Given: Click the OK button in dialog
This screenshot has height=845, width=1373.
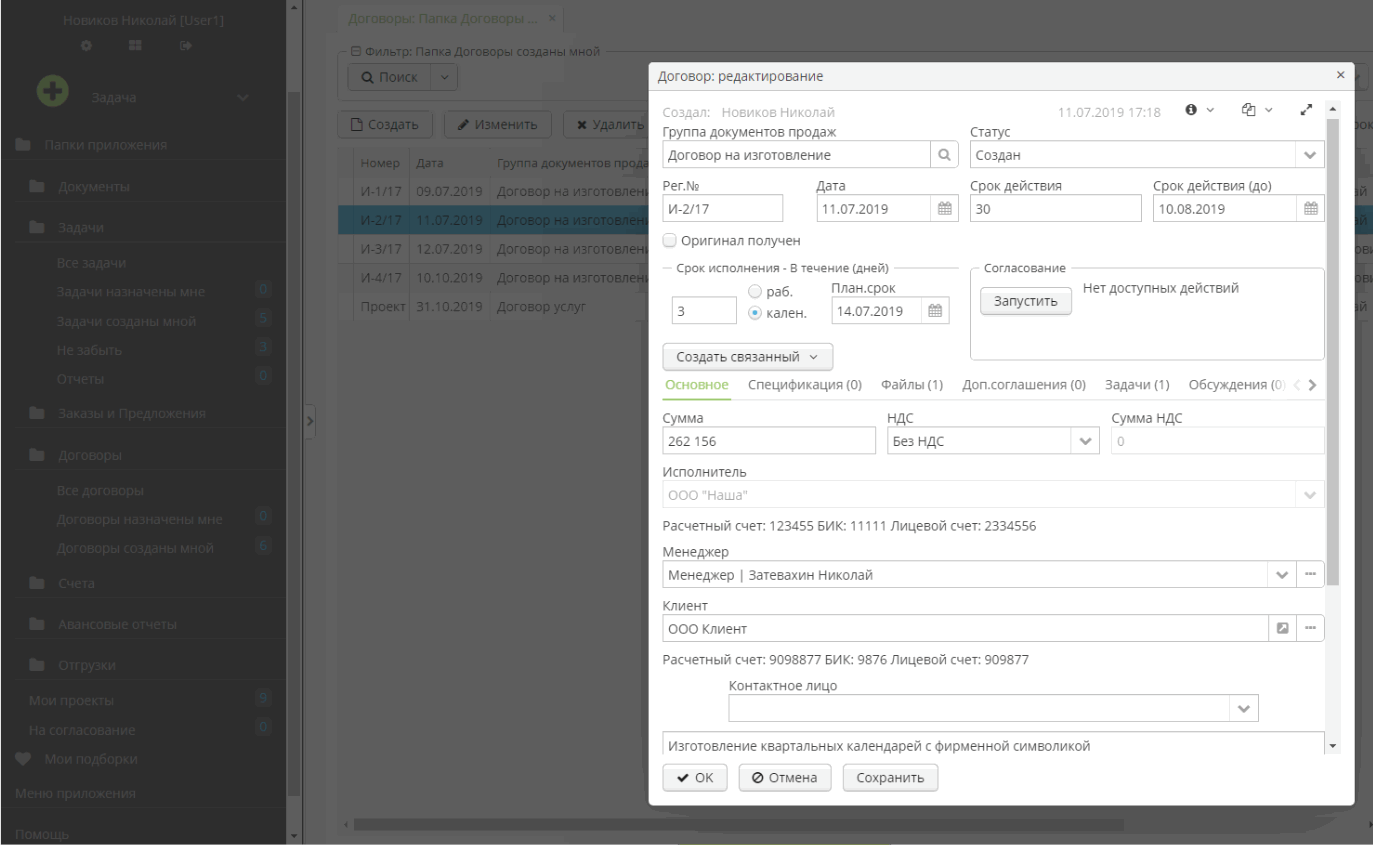Looking at the screenshot, I should pyautogui.click(x=696, y=778).
